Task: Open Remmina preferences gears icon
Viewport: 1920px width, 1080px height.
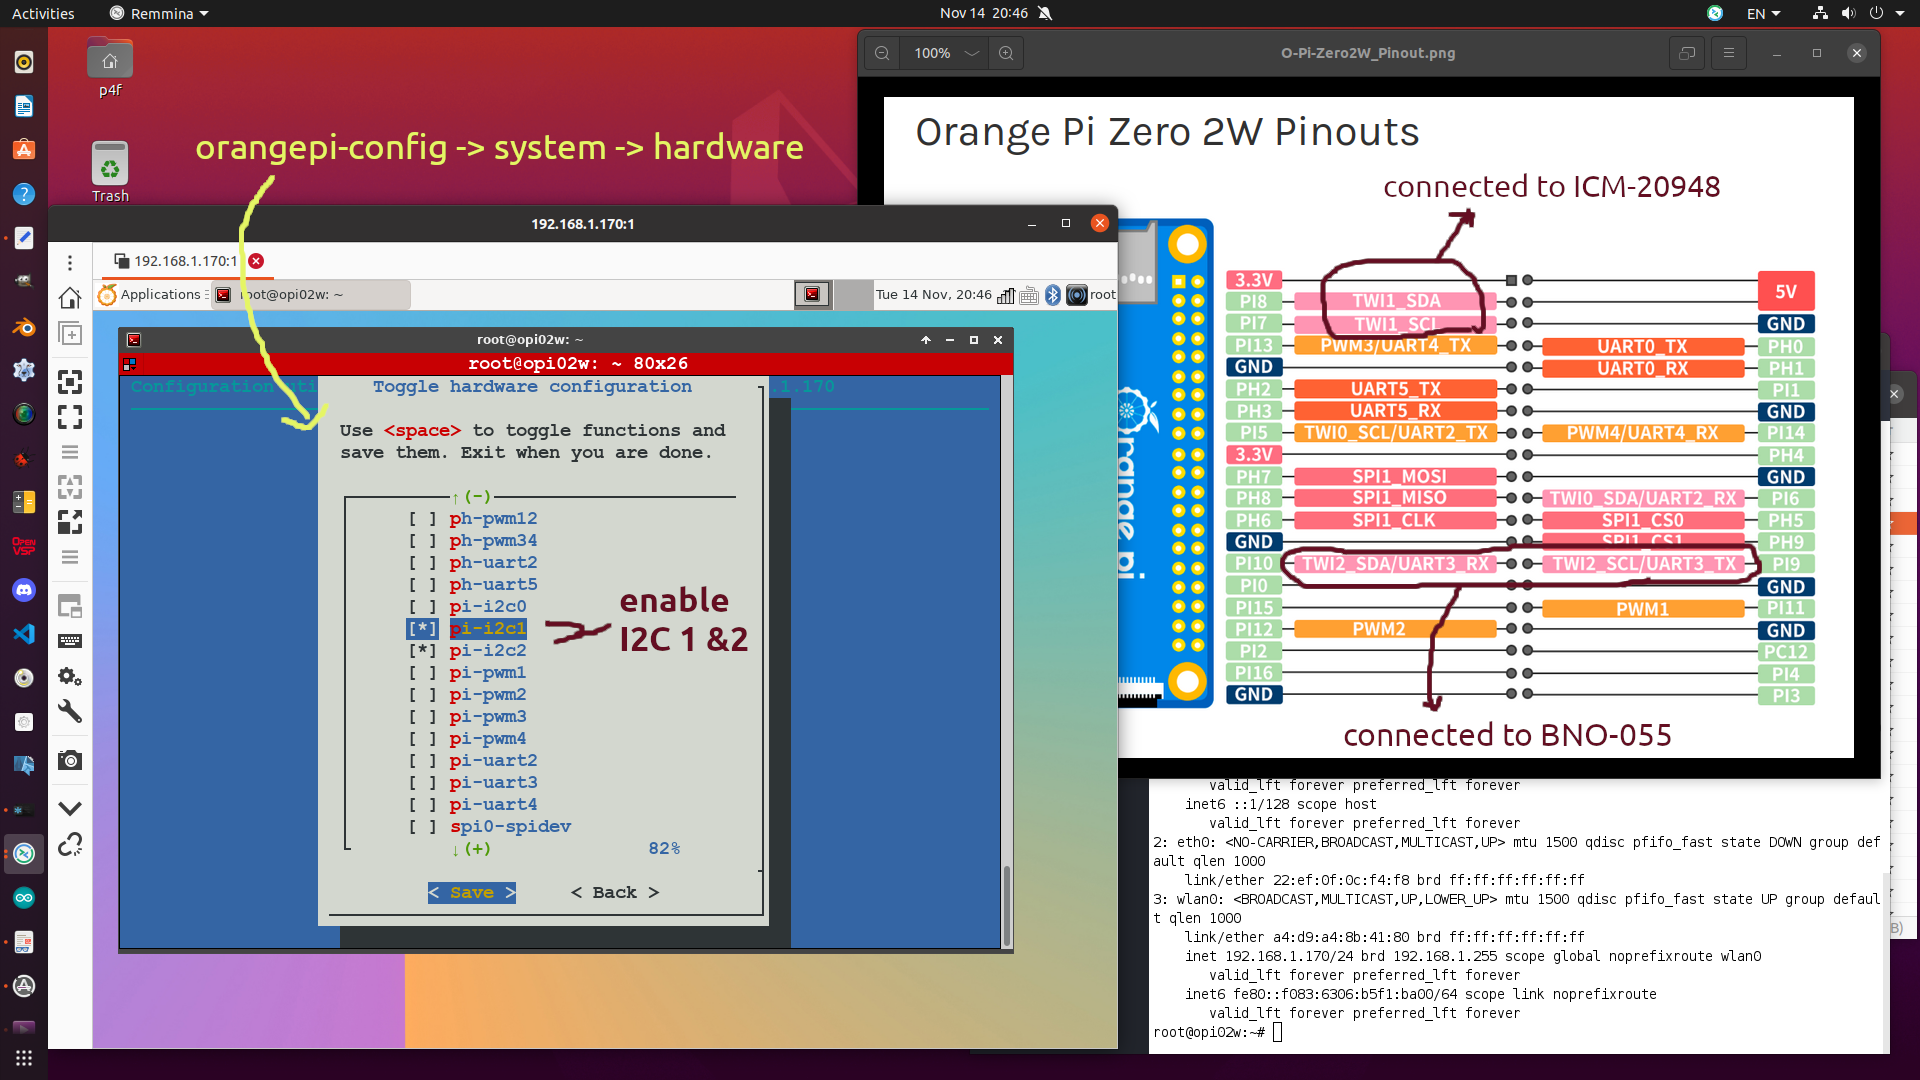Action: pyautogui.click(x=70, y=677)
